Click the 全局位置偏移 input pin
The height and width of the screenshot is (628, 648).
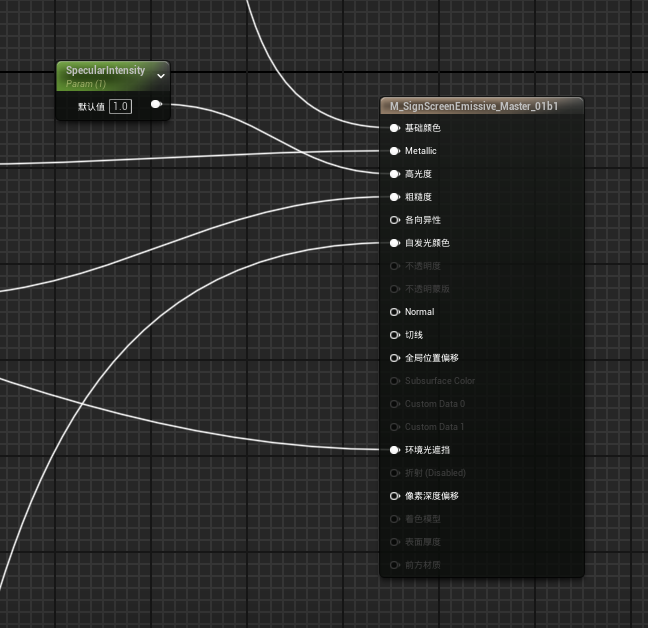tap(395, 358)
